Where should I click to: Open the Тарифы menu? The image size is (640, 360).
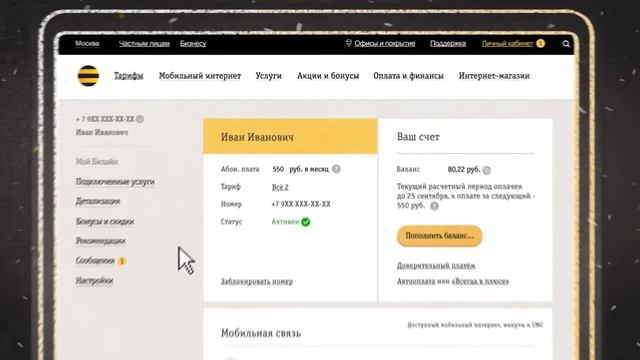point(129,76)
